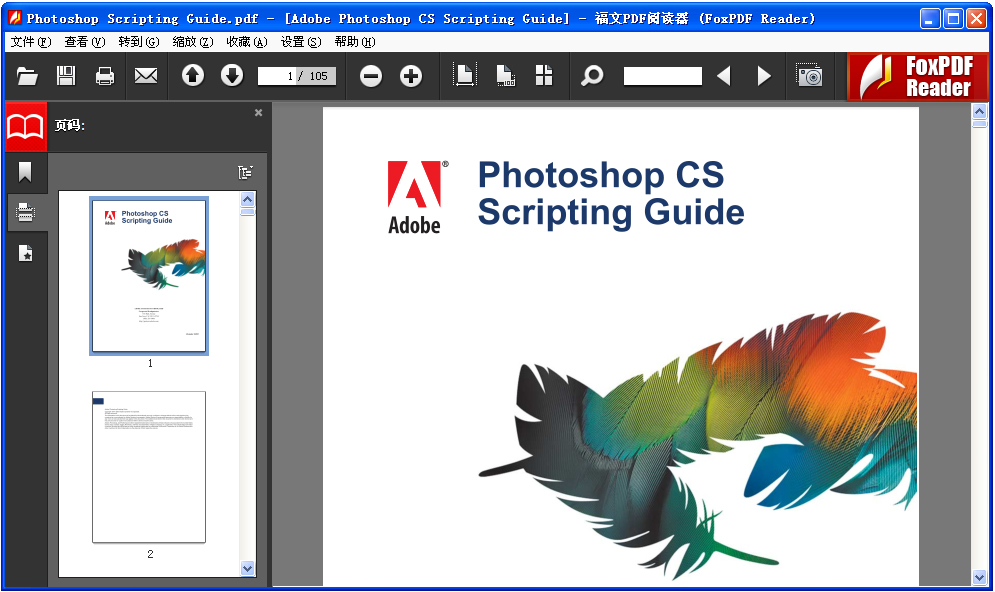
Task: Open the page thumbnails panel icon
Action: tap(25, 127)
